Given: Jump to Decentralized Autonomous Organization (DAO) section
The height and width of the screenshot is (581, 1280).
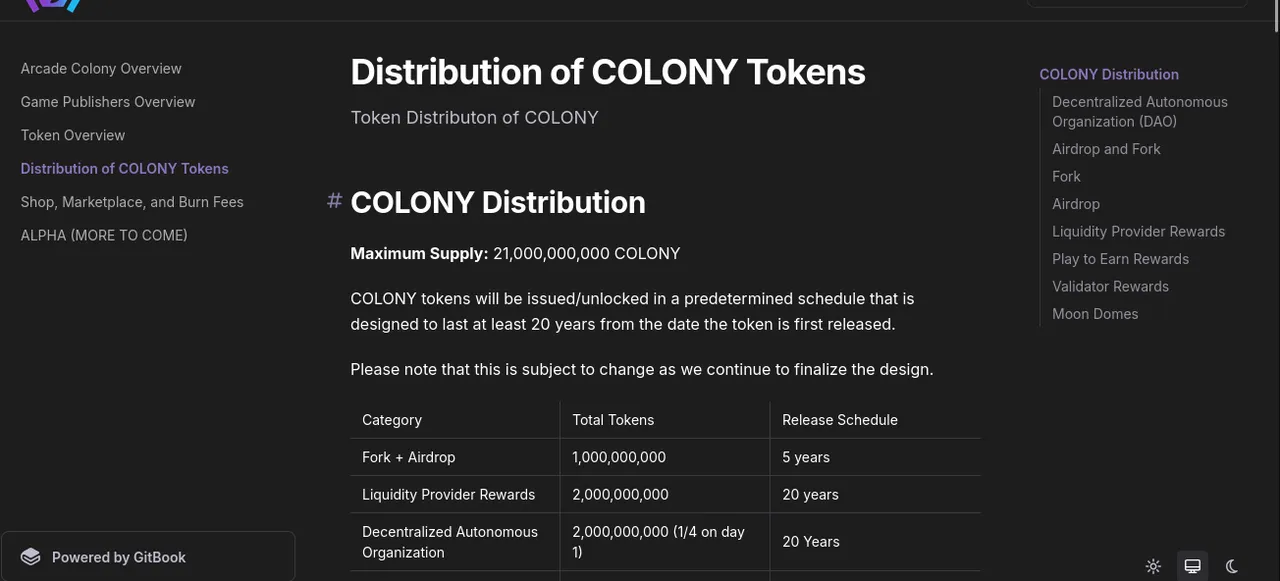Looking at the screenshot, I should [1140, 111].
